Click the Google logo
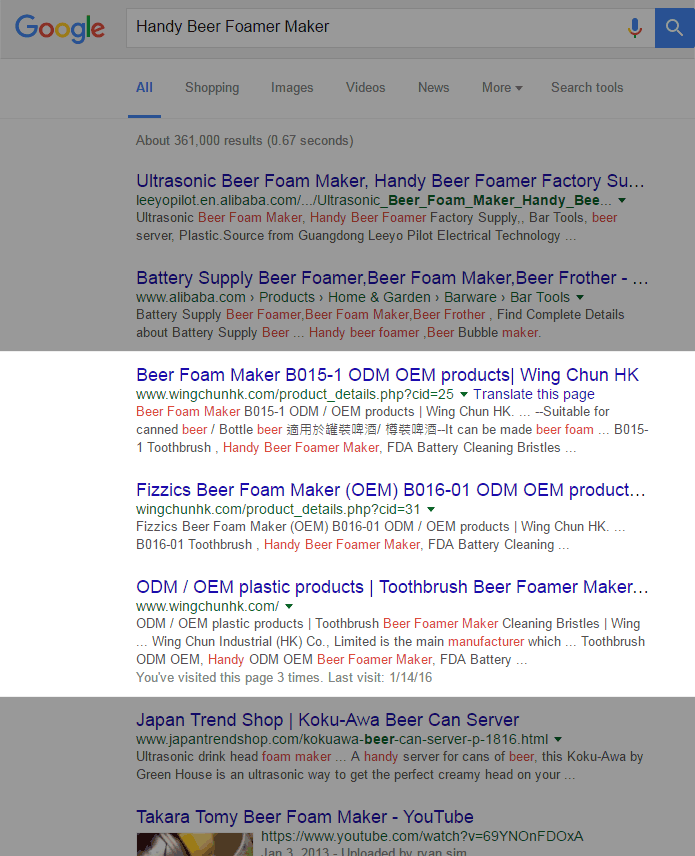The height and width of the screenshot is (856, 695). tap(60, 28)
